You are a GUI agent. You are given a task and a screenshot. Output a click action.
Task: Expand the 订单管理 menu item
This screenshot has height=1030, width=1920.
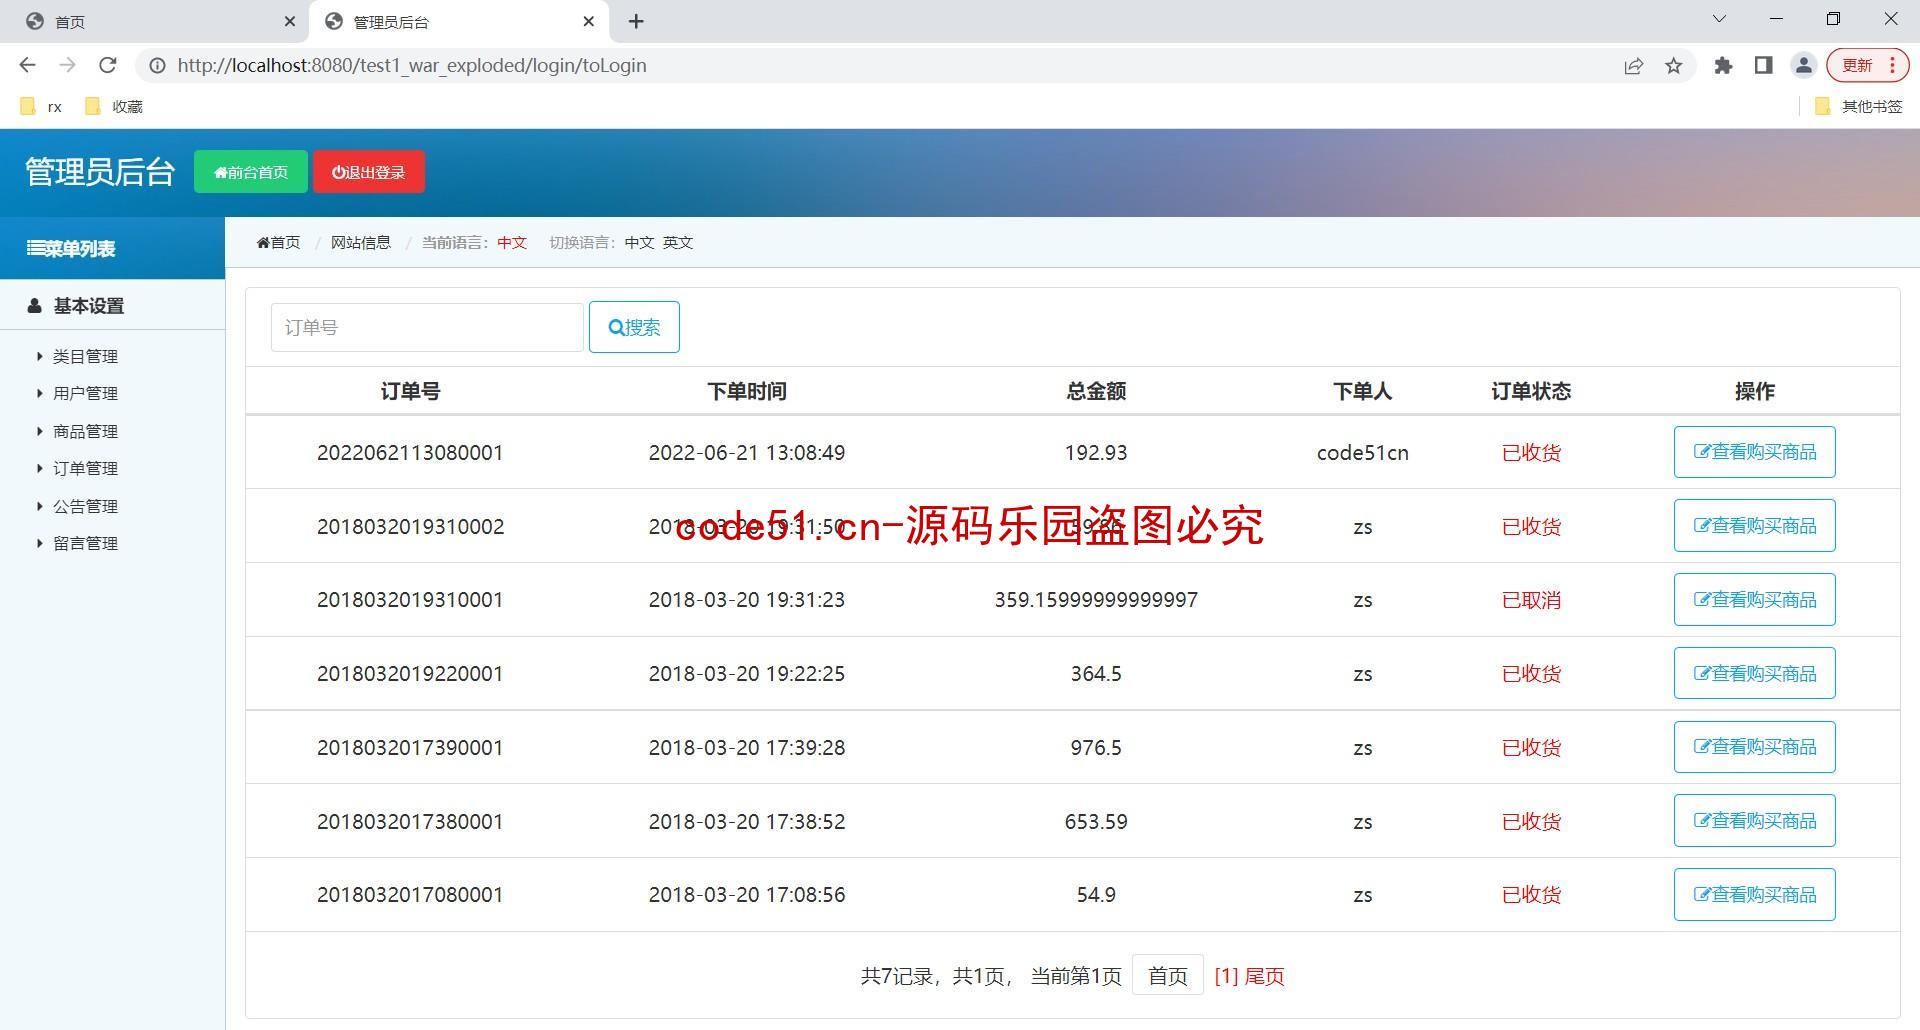click(x=85, y=469)
